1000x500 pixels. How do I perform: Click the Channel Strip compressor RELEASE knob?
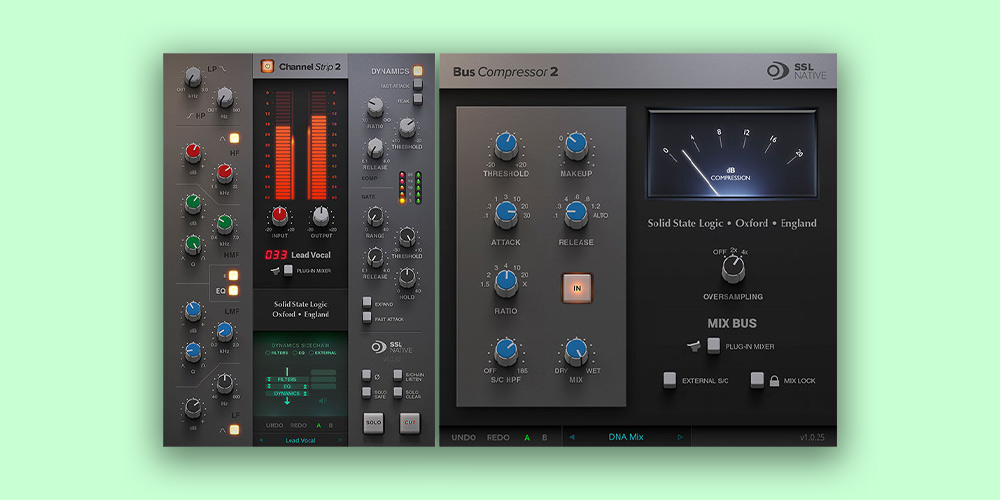[376, 147]
